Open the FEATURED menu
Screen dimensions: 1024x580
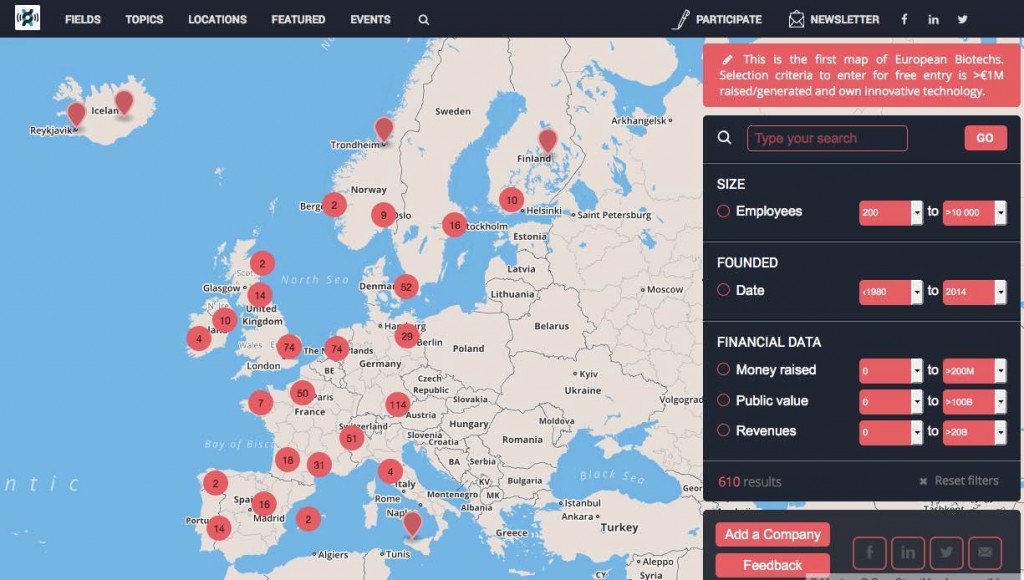pos(298,20)
